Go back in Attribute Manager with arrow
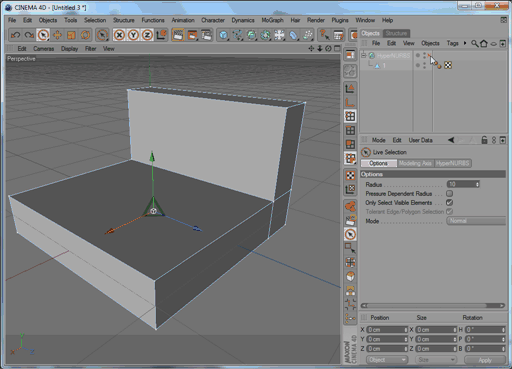Screen dimensions: 512x369 coord(451,140)
